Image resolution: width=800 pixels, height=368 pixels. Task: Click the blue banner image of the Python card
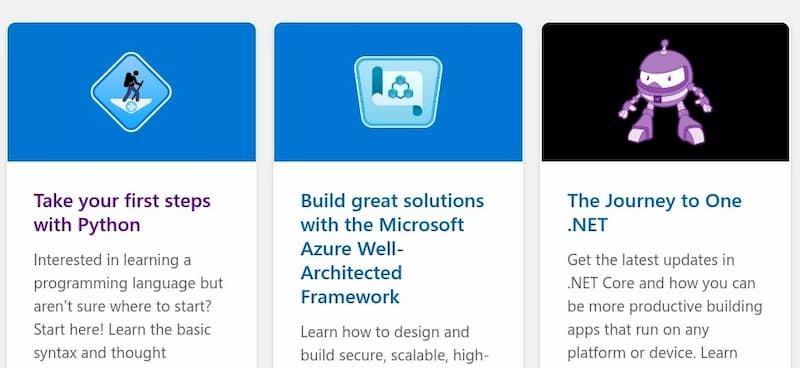point(132,92)
